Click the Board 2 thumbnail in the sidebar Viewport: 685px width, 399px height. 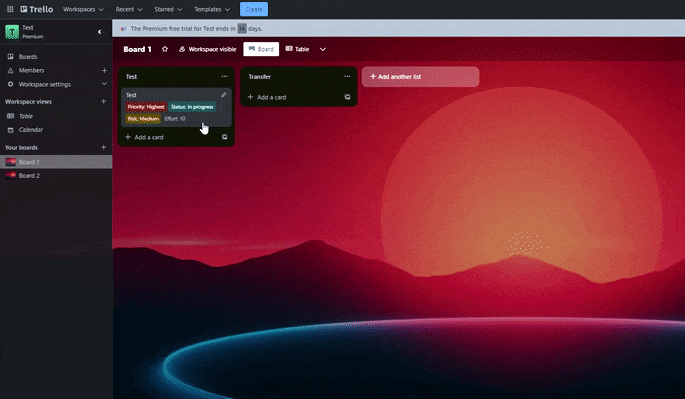10,175
